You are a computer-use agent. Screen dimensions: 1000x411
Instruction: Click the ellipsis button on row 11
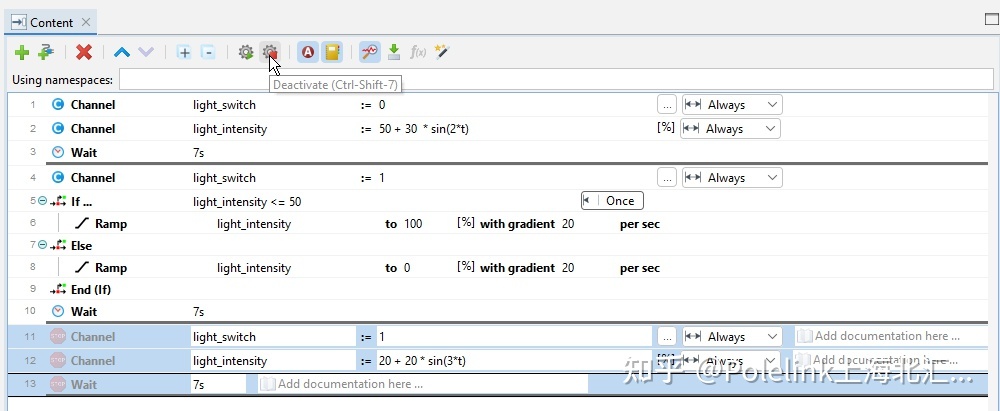[x=666, y=337]
